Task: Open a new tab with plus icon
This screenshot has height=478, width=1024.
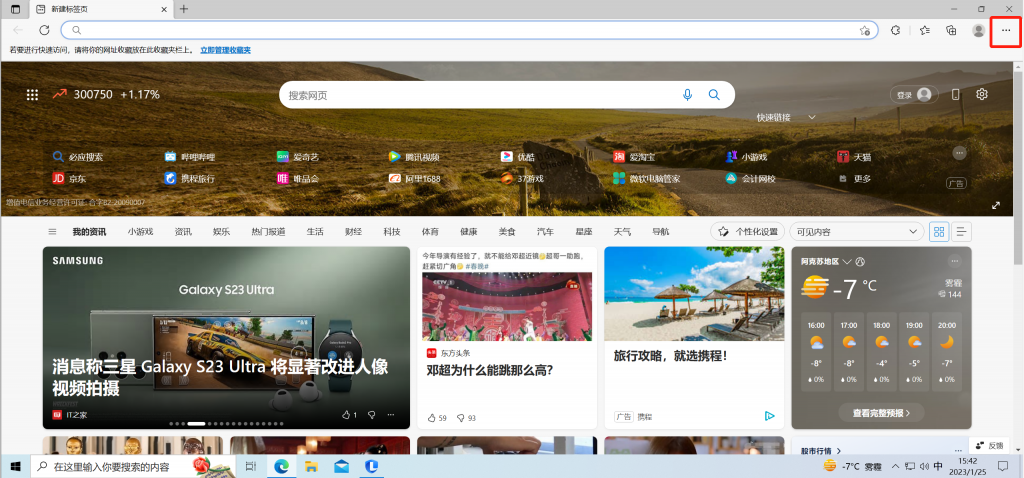Action: pyautogui.click(x=184, y=9)
